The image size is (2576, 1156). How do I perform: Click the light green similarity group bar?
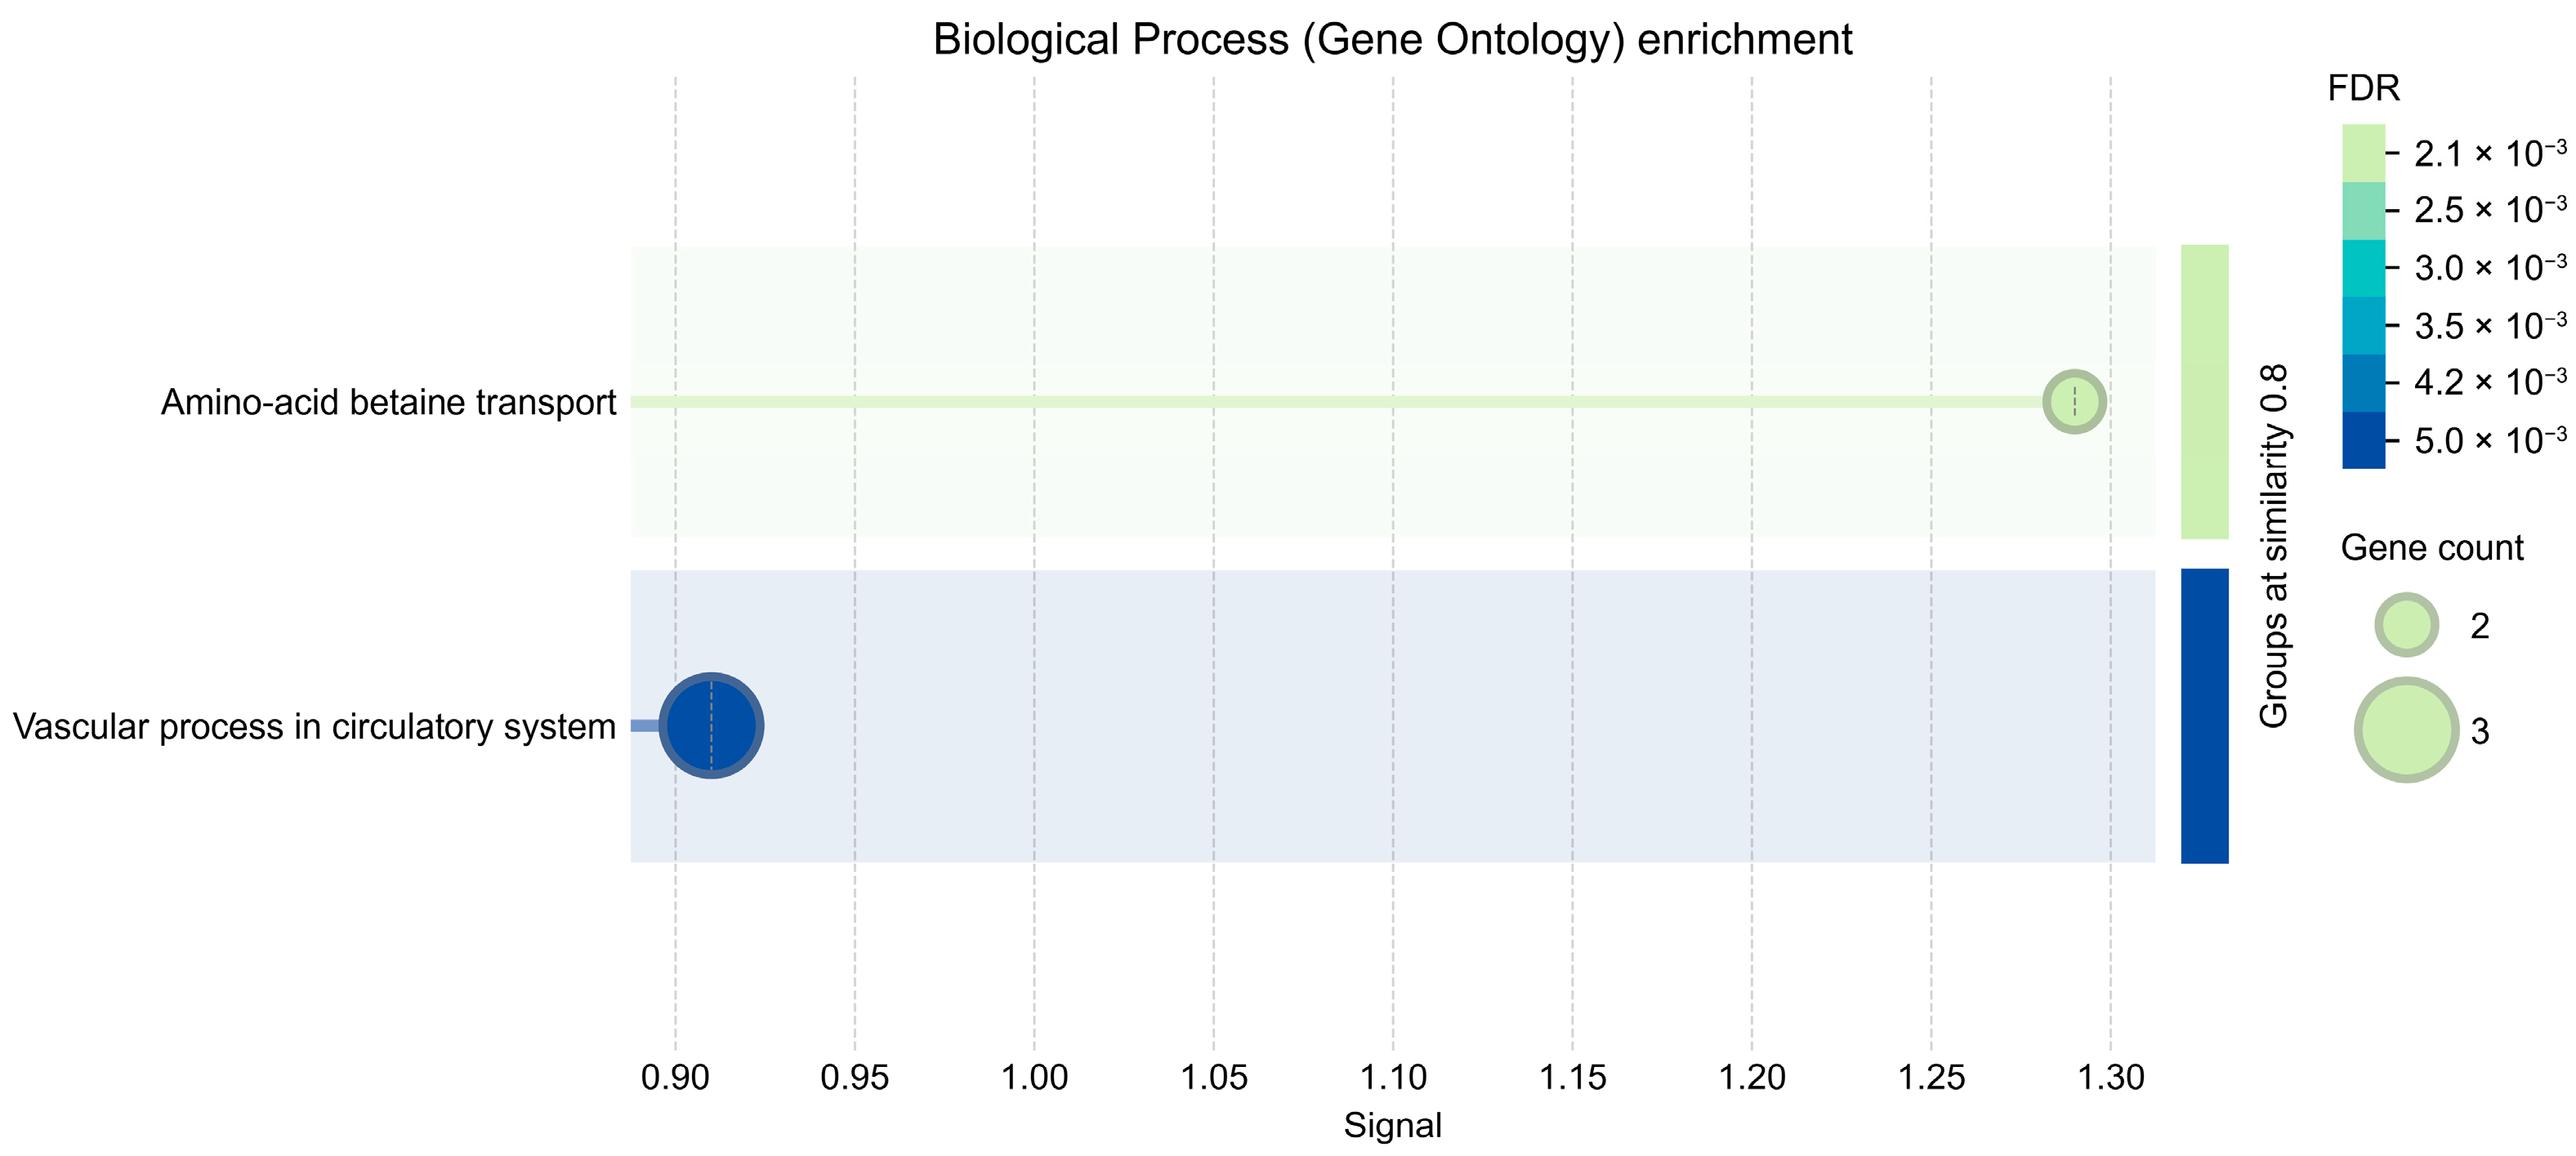(x=2205, y=392)
